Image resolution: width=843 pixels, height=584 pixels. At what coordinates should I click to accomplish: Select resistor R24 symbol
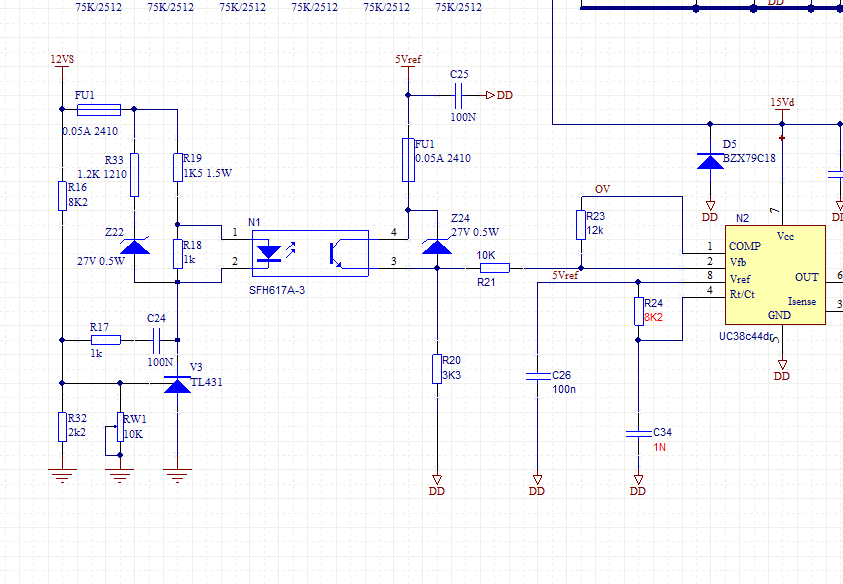click(x=638, y=311)
